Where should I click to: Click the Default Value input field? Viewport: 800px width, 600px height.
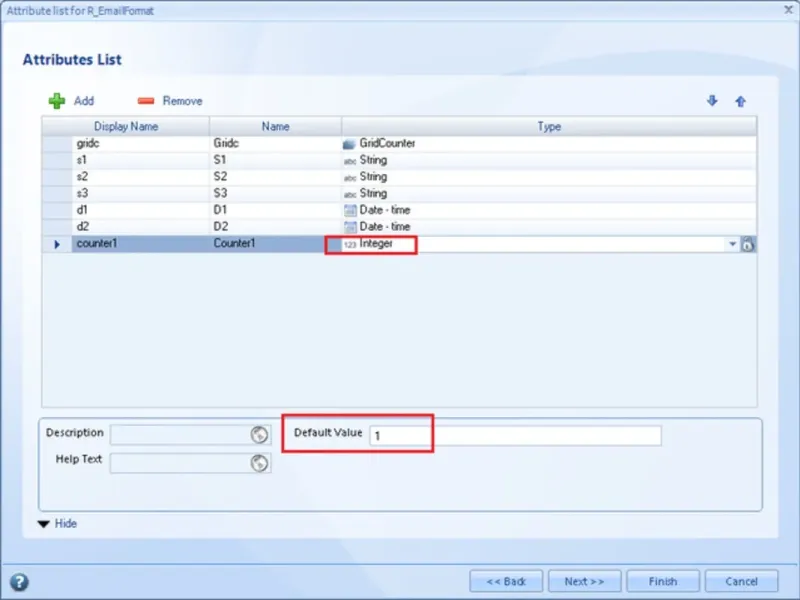[x=515, y=436]
